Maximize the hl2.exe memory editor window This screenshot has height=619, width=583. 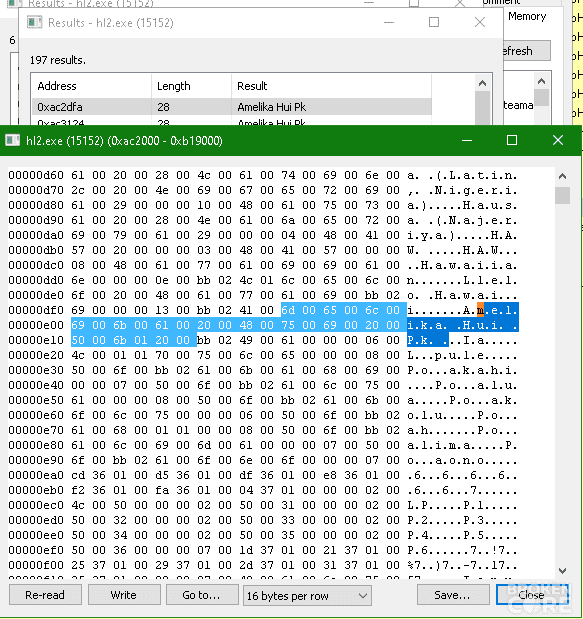coord(512,140)
